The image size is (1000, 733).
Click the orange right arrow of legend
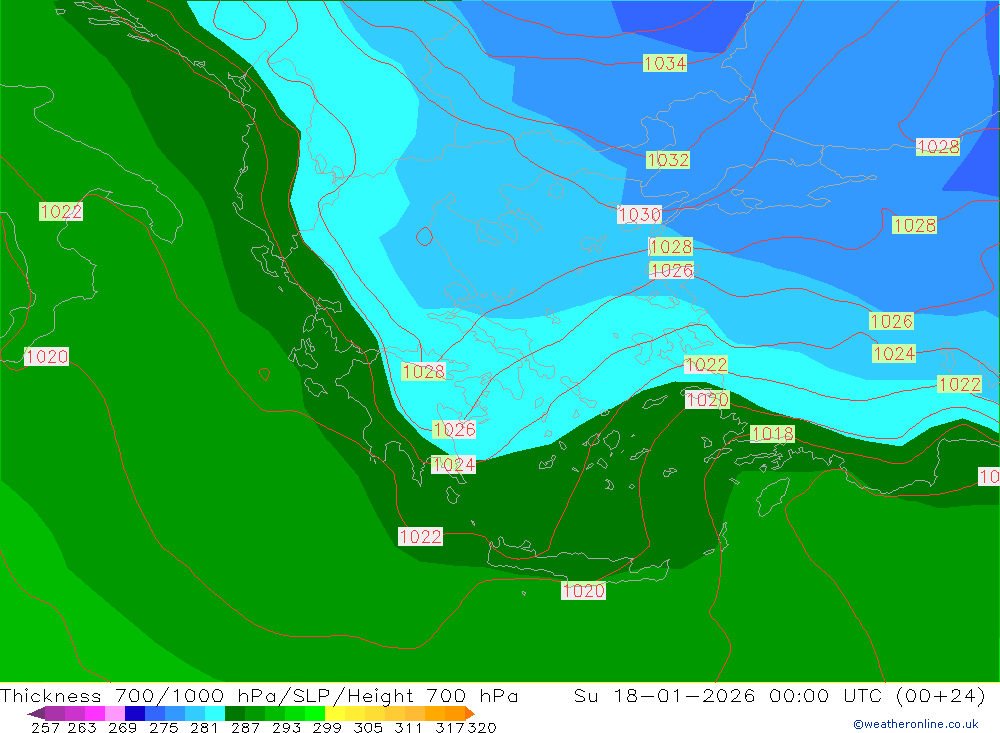[x=470, y=713]
